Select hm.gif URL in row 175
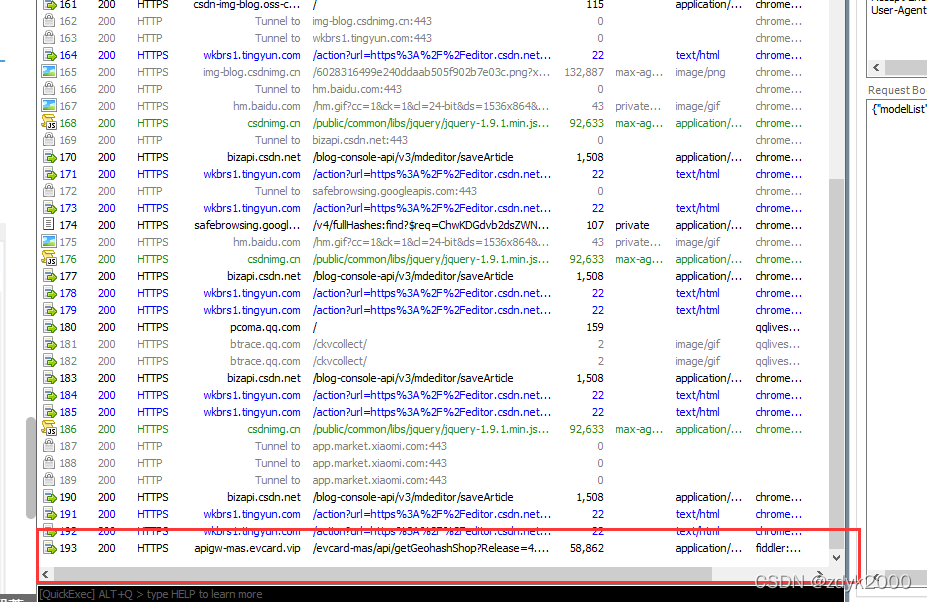 [x=432, y=242]
